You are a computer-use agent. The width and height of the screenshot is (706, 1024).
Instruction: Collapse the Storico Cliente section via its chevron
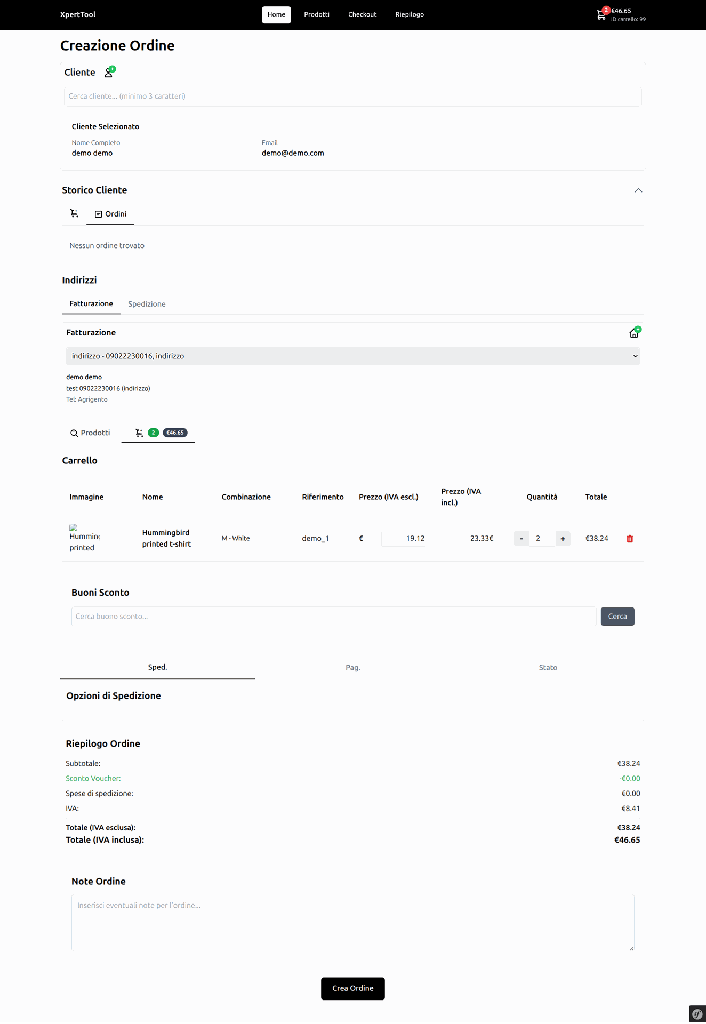tap(638, 190)
